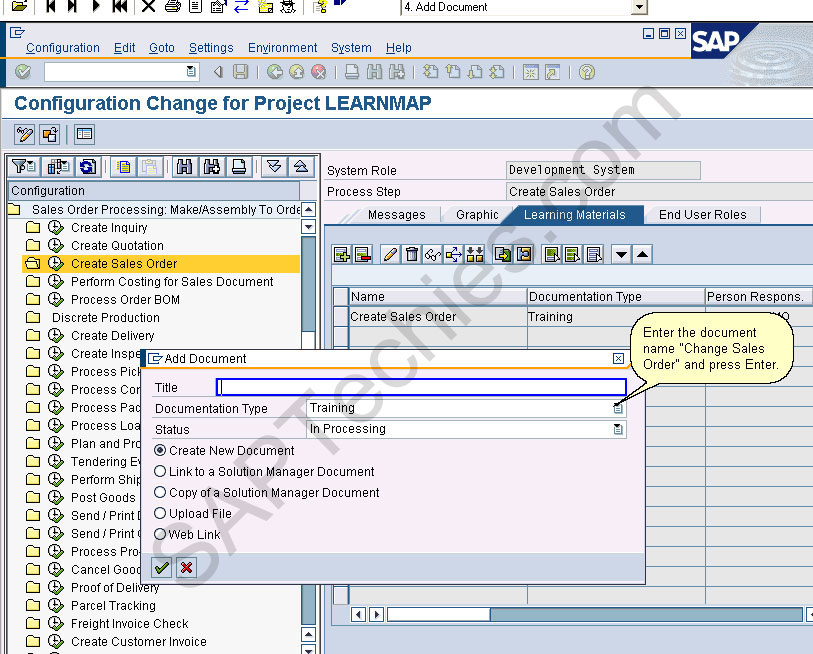Click the green Enter checkmark in SAP toolbar
The width and height of the screenshot is (813, 654).
(23, 72)
